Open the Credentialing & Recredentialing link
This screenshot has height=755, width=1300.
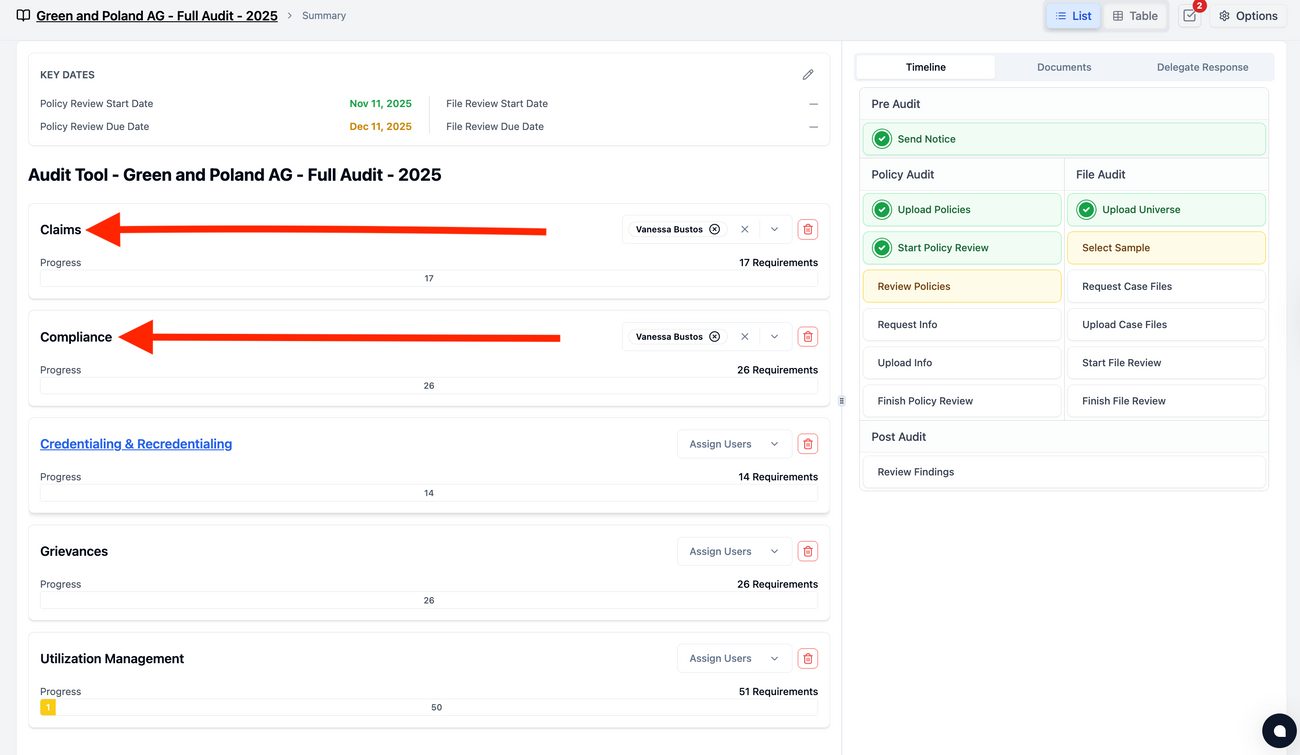[136, 443]
